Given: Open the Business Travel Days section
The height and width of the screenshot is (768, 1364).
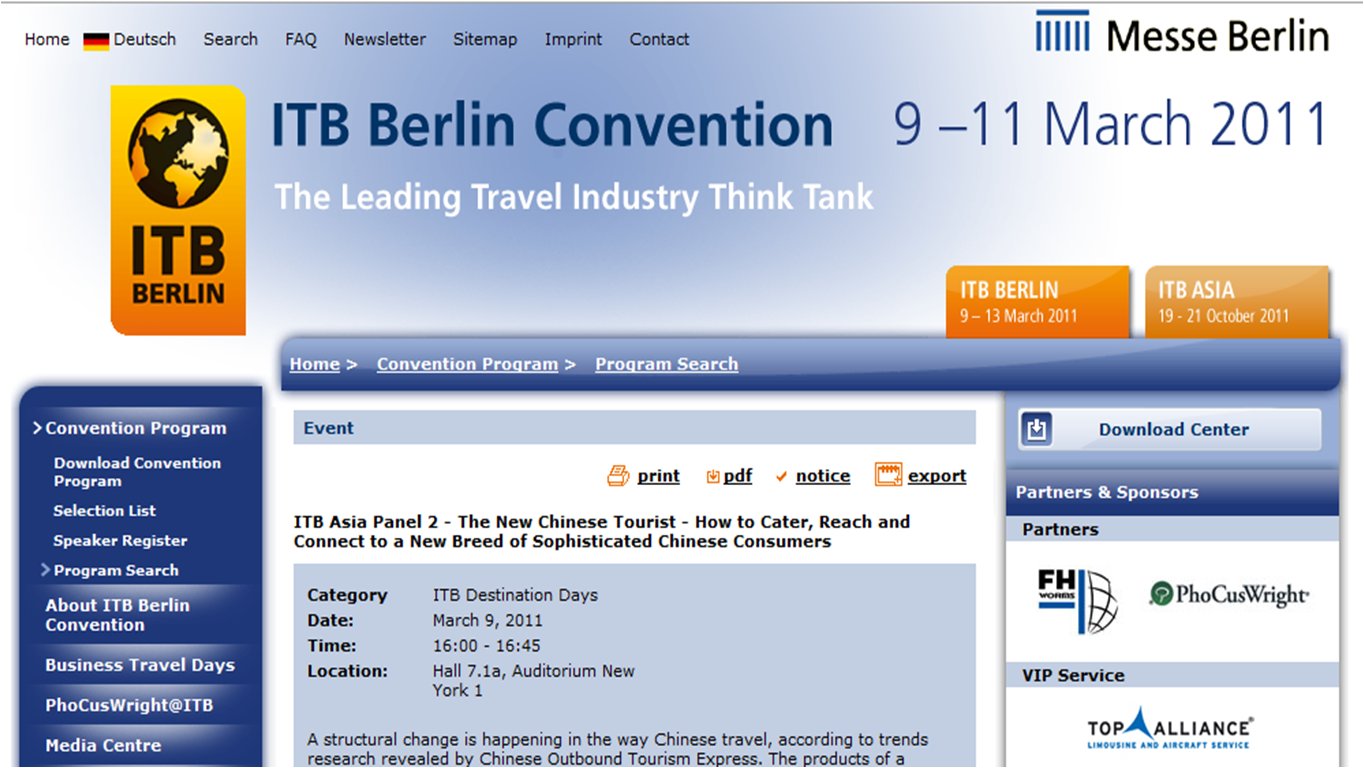Looking at the screenshot, I should (x=140, y=665).
